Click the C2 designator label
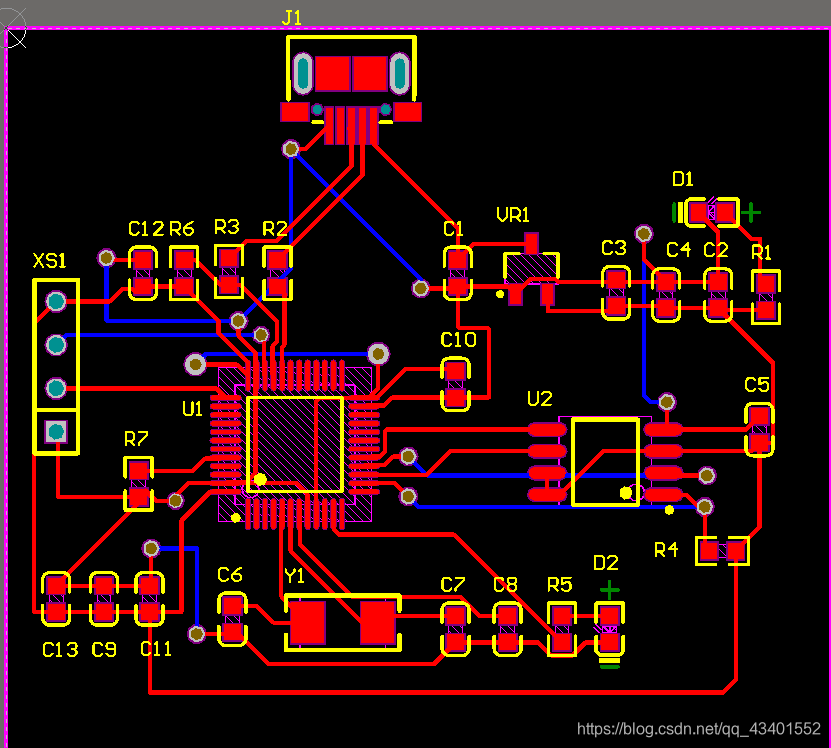 (x=715, y=250)
